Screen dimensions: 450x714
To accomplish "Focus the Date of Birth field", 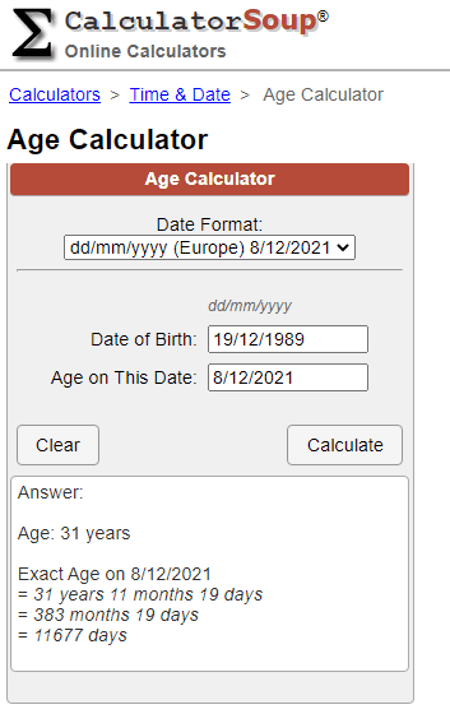I will click(288, 339).
